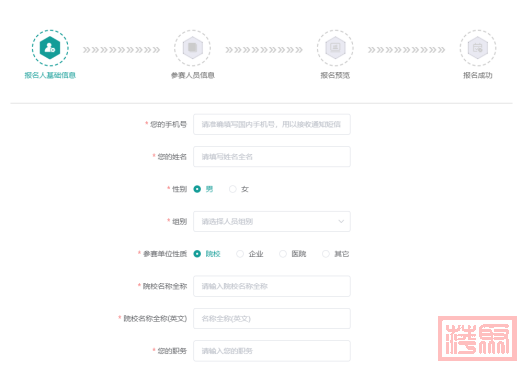The height and width of the screenshot is (366, 523).
Task: Click the 报名人基础信息 step label
Action: point(50,75)
